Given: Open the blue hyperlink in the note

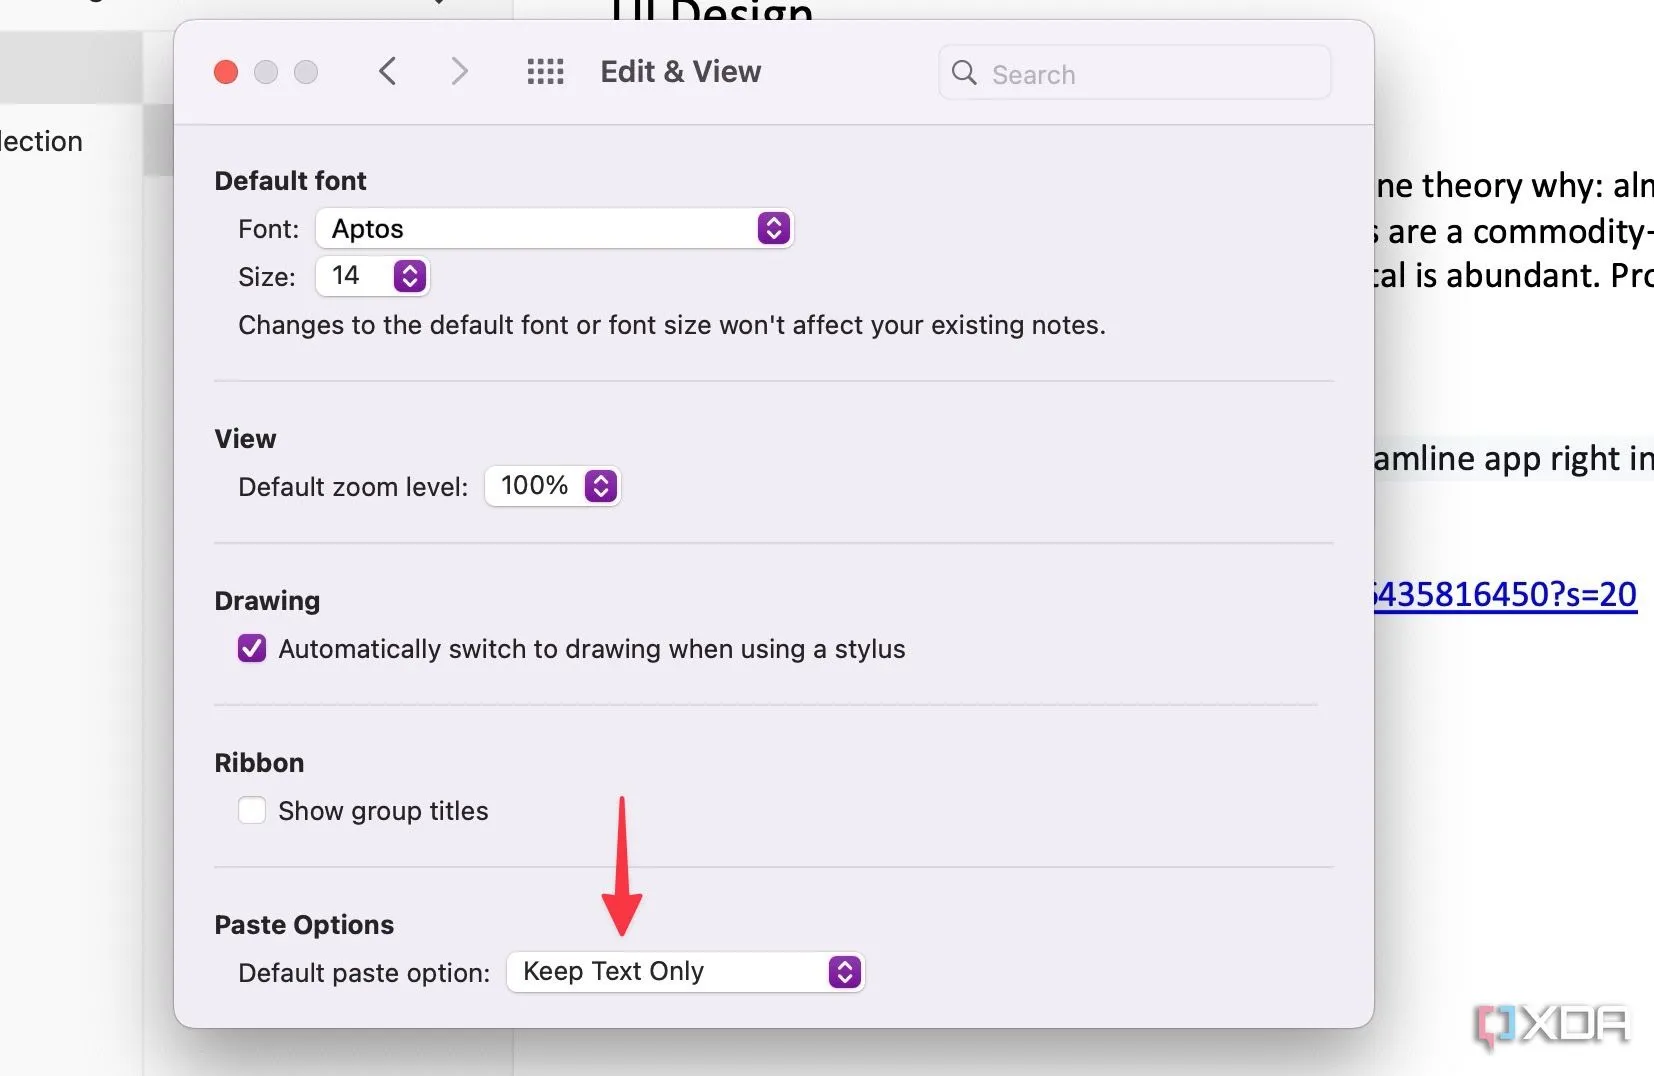Looking at the screenshot, I should 1505,594.
